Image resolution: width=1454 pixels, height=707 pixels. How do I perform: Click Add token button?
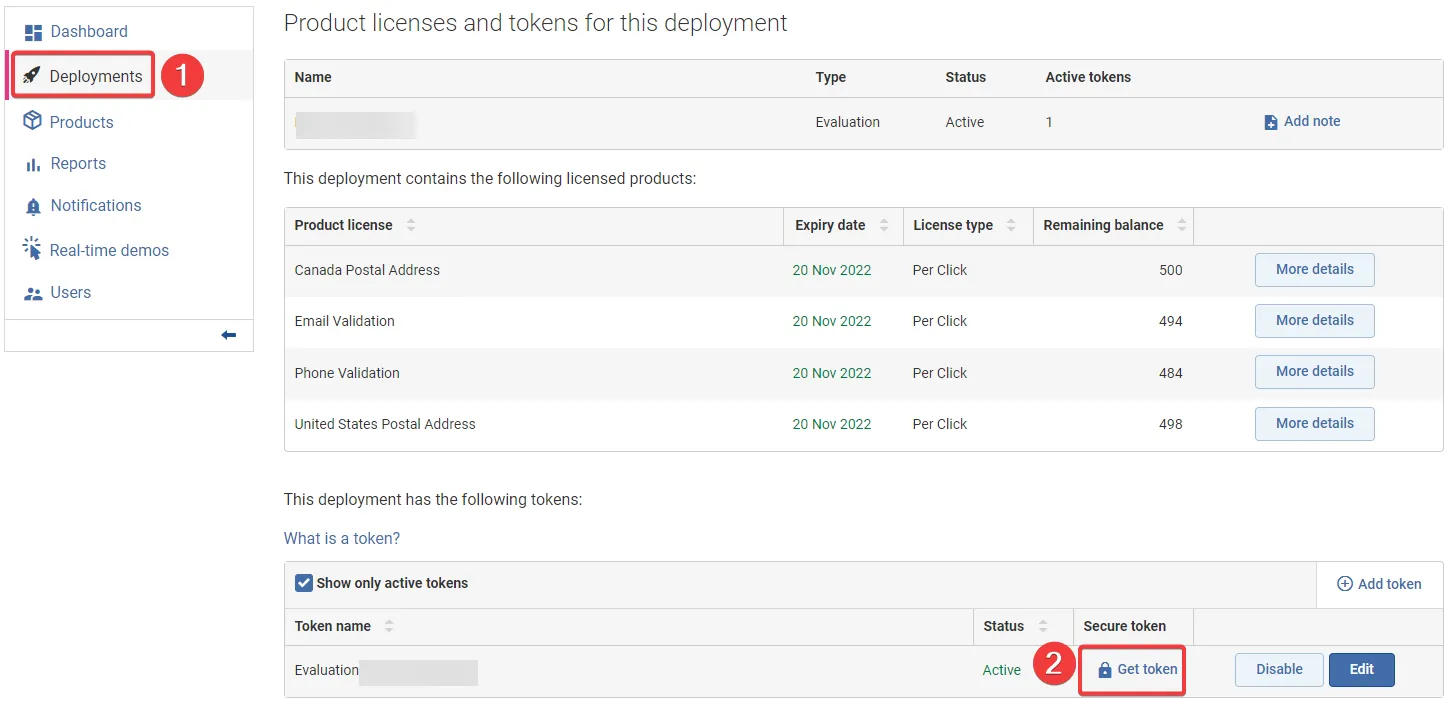[x=1379, y=584]
